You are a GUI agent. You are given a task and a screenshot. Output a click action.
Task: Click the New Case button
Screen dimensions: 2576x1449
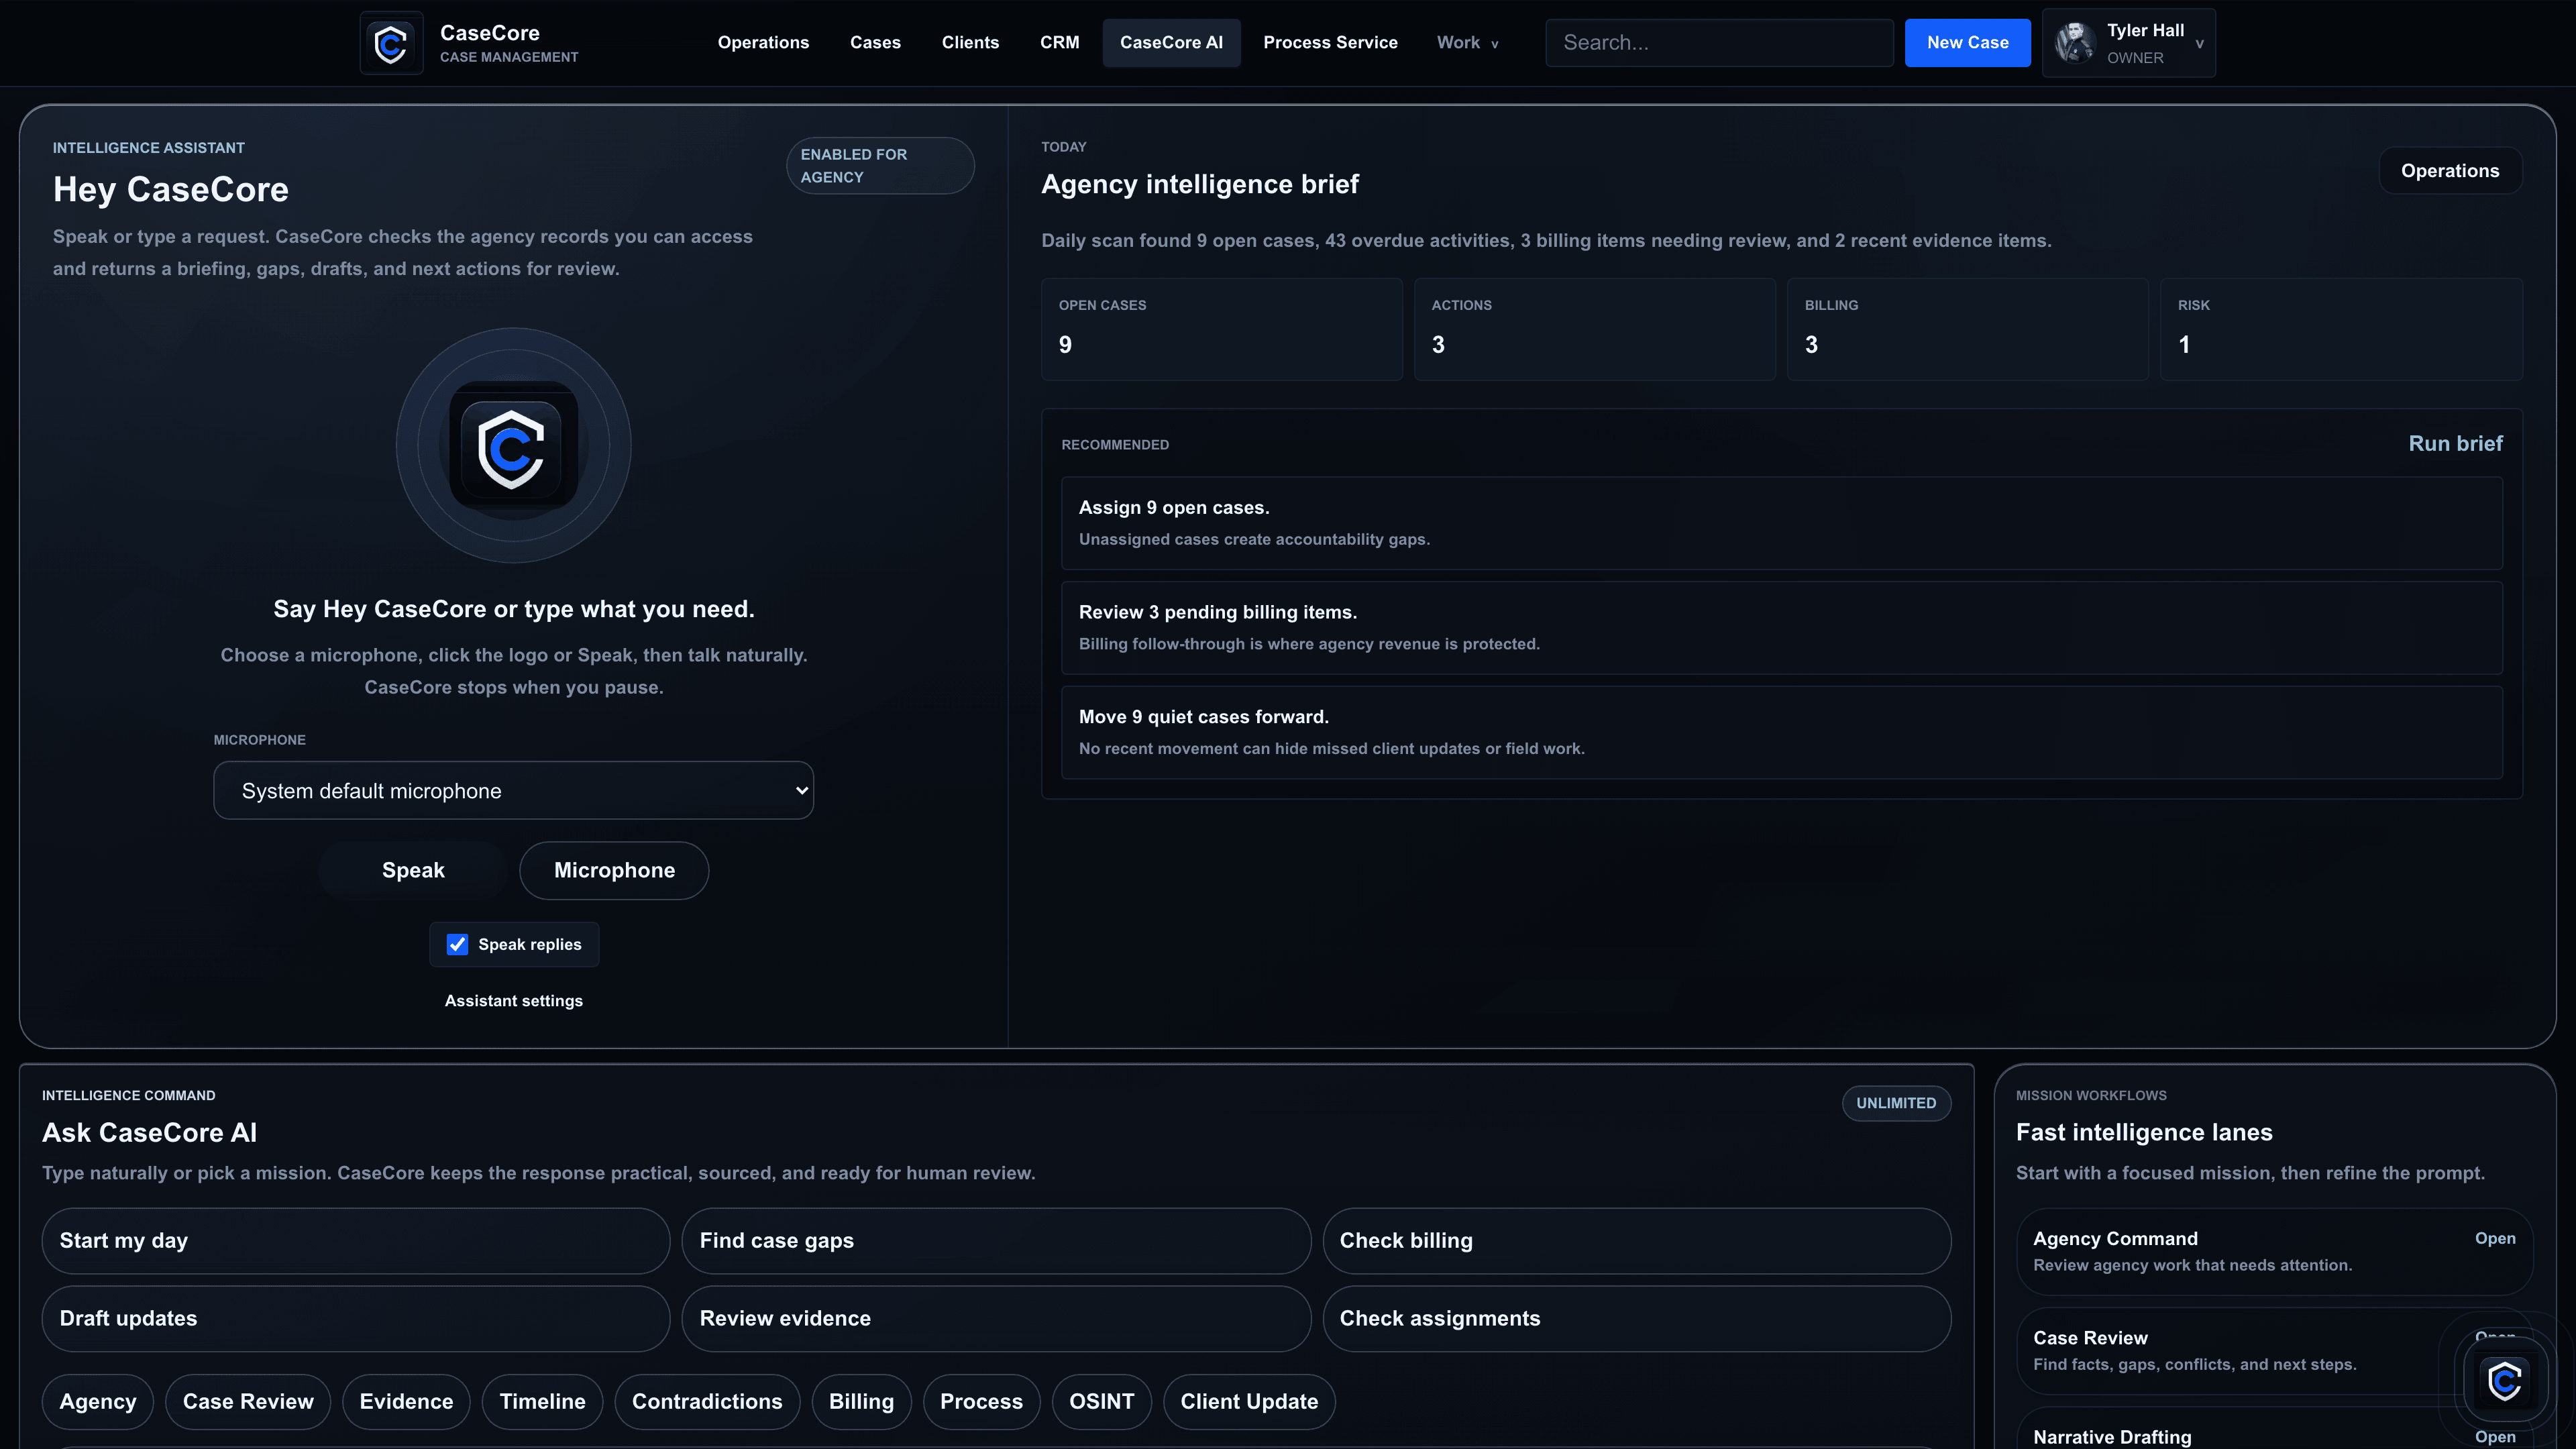(1967, 43)
